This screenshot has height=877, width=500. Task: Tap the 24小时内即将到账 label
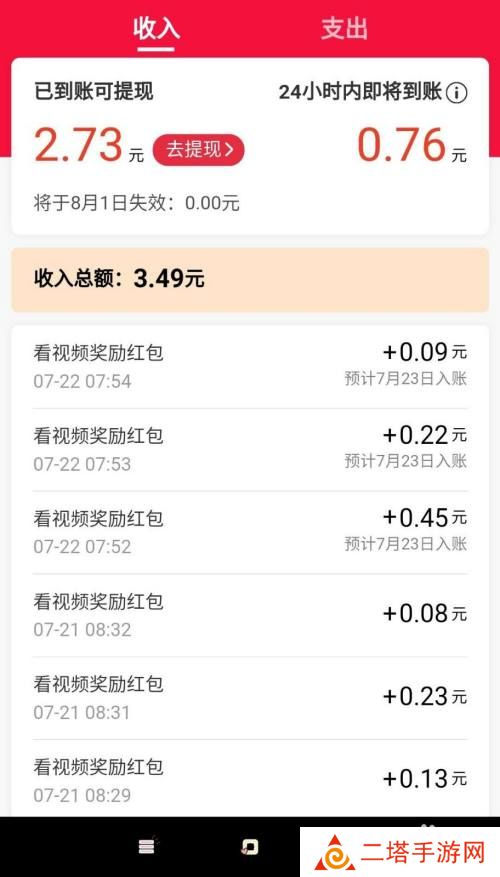(360, 92)
